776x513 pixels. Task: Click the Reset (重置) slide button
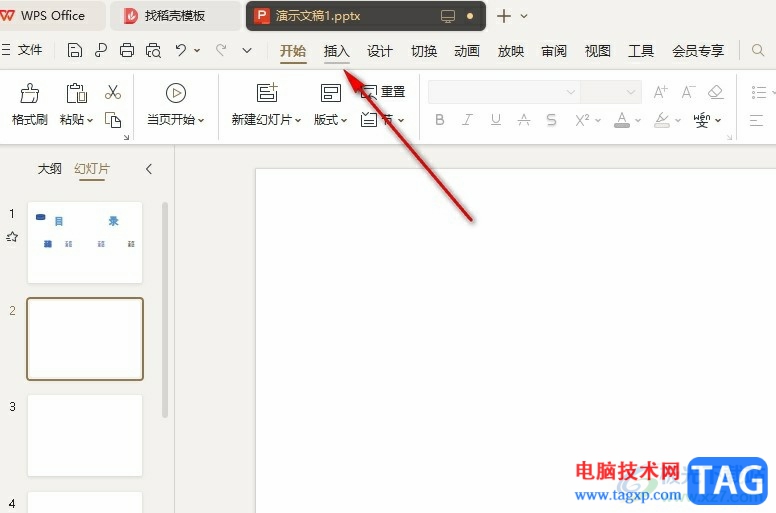383,92
